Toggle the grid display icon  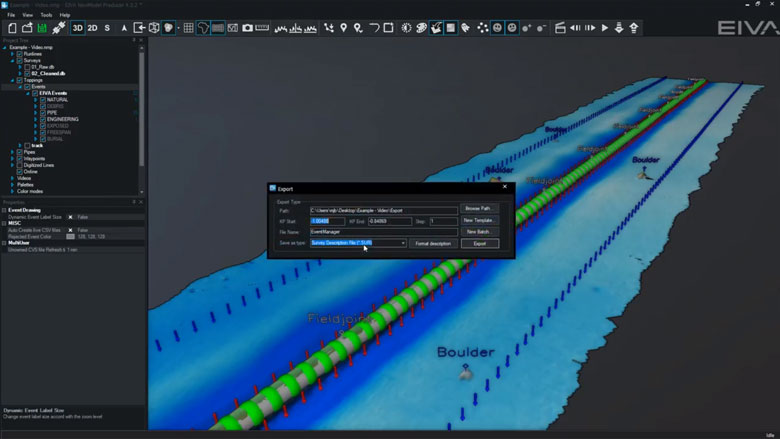click(x=188, y=28)
